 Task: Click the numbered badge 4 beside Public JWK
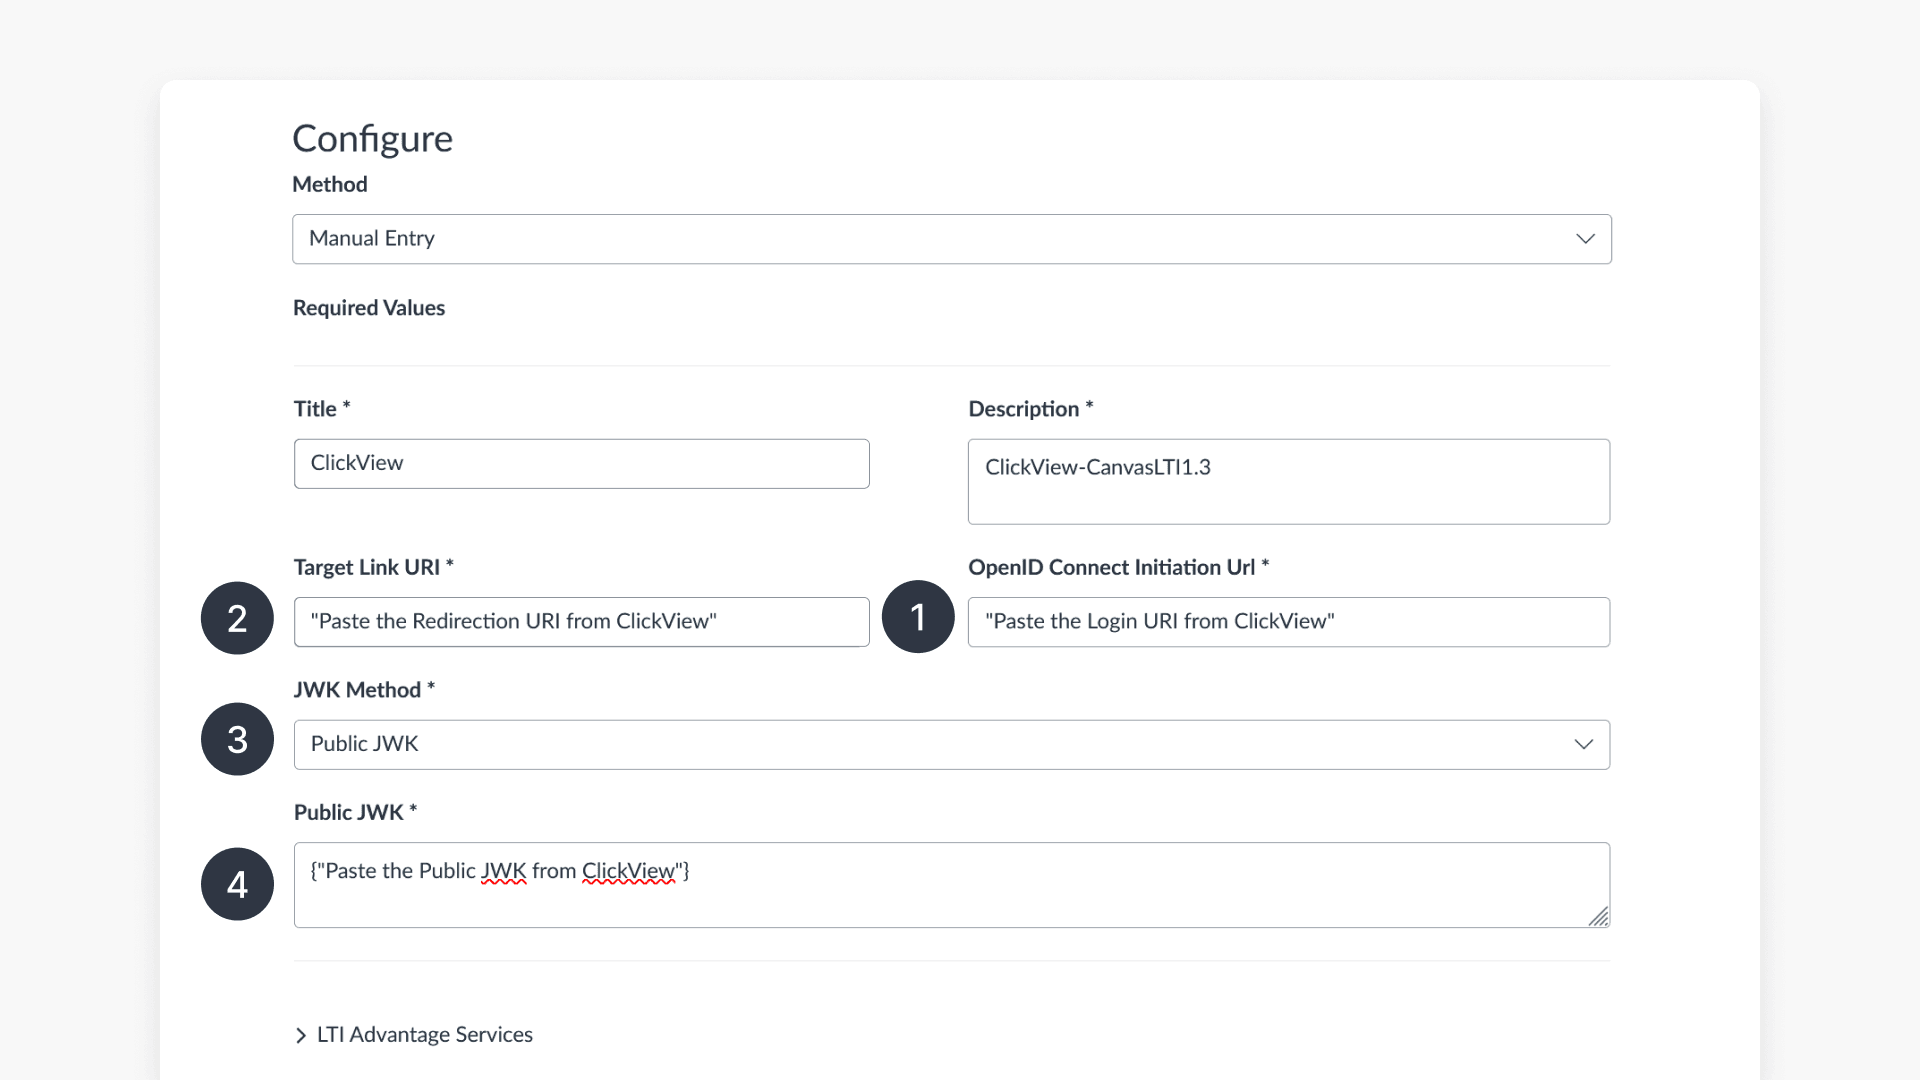click(x=236, y=884)
